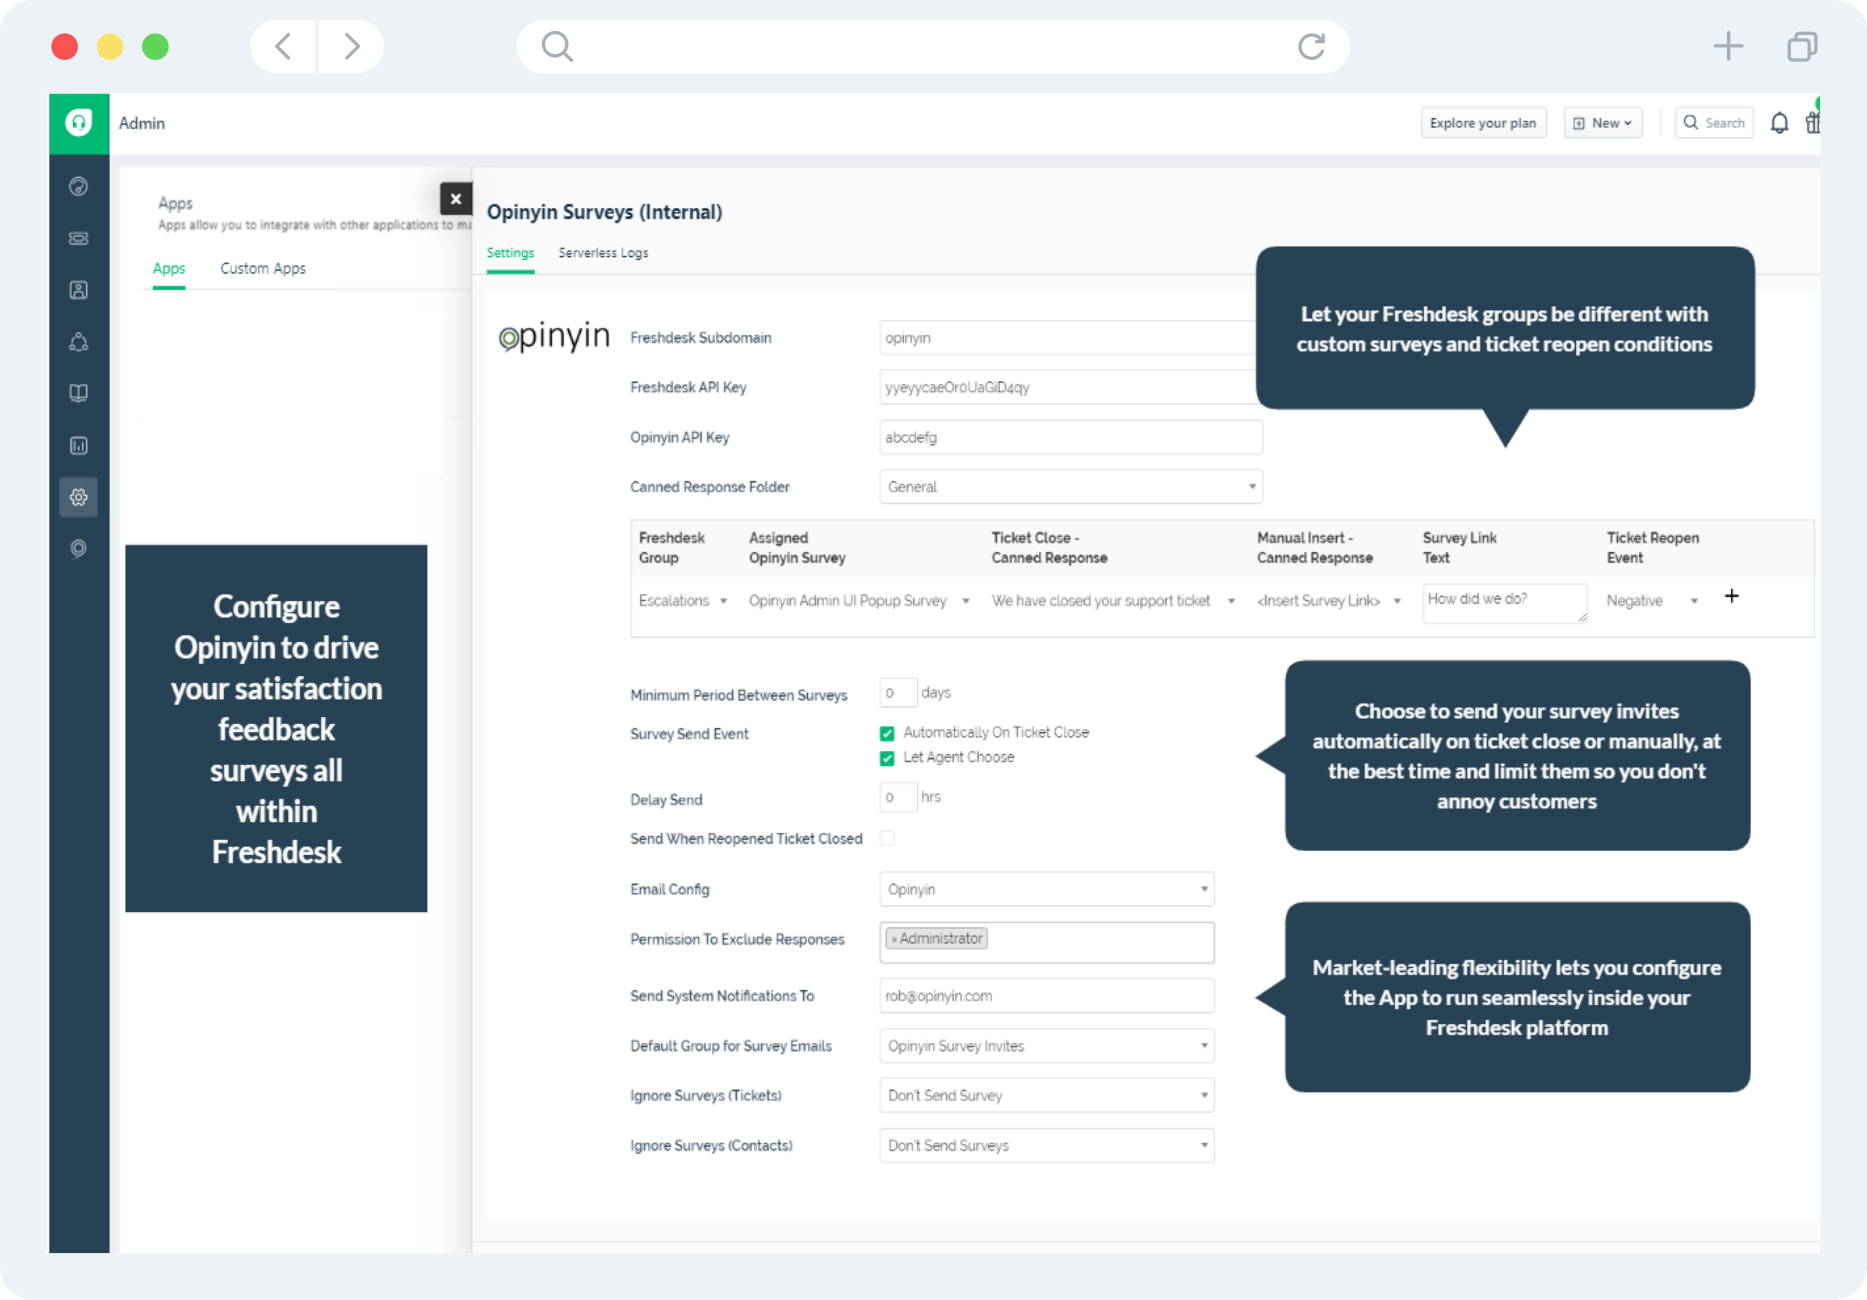Screen dimensions: 1867x1300
Task: Open the Email Config dropdown
Action: (x=1047, y=889)
